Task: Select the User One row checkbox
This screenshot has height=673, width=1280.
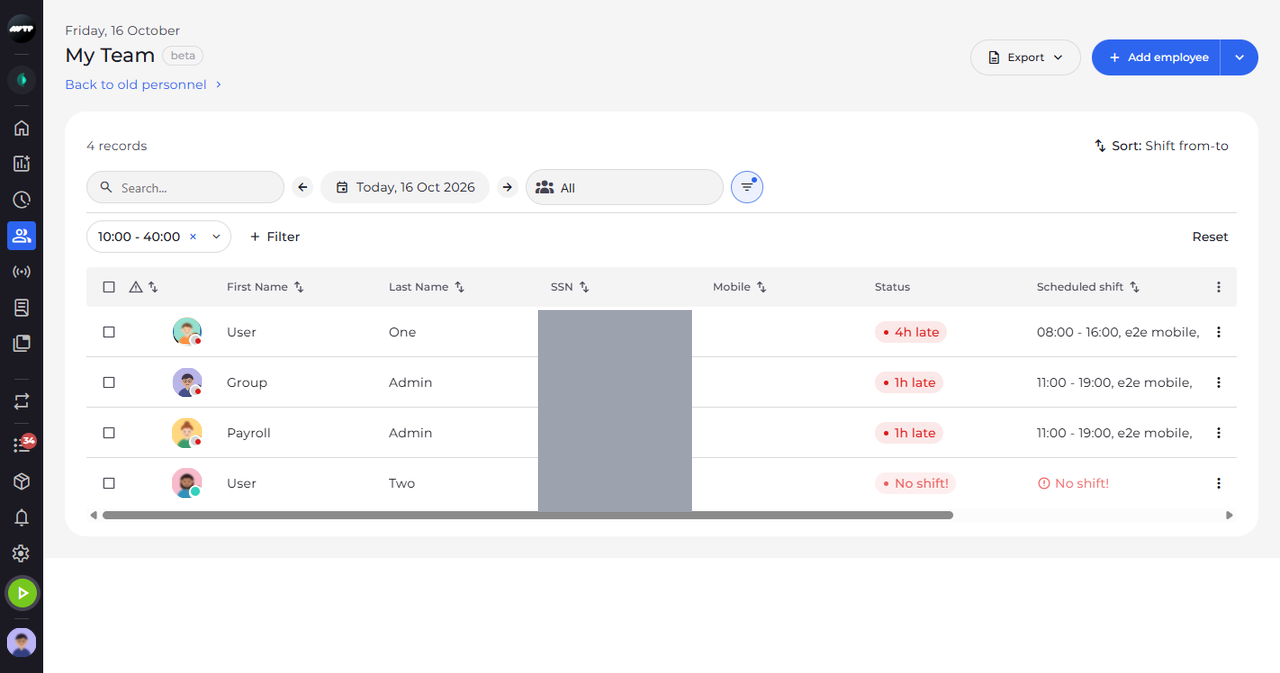Action: tap(109, 332)
